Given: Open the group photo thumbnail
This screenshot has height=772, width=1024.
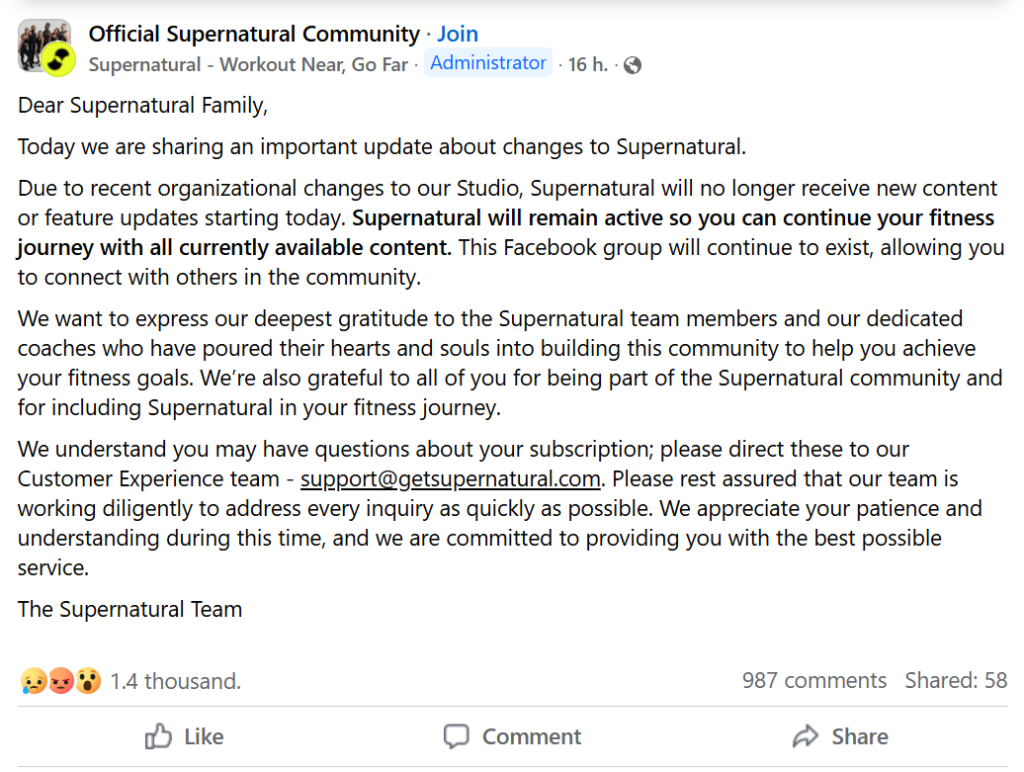Looking at the screenshot, I should 38,38.
